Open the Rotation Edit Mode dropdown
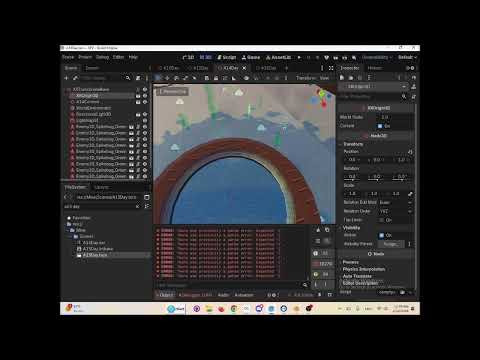The width and height of the screenshot is (480, 360). pyautogui.click(x=396, y=202)
